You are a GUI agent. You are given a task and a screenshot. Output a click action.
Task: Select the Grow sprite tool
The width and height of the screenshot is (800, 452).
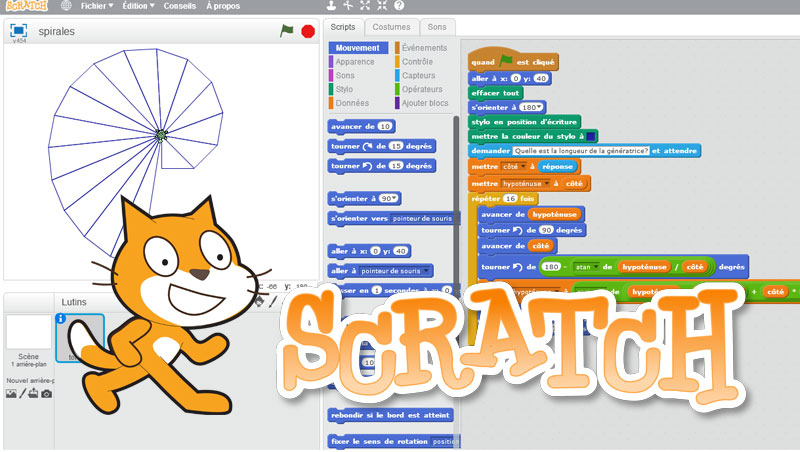(365, 6)
